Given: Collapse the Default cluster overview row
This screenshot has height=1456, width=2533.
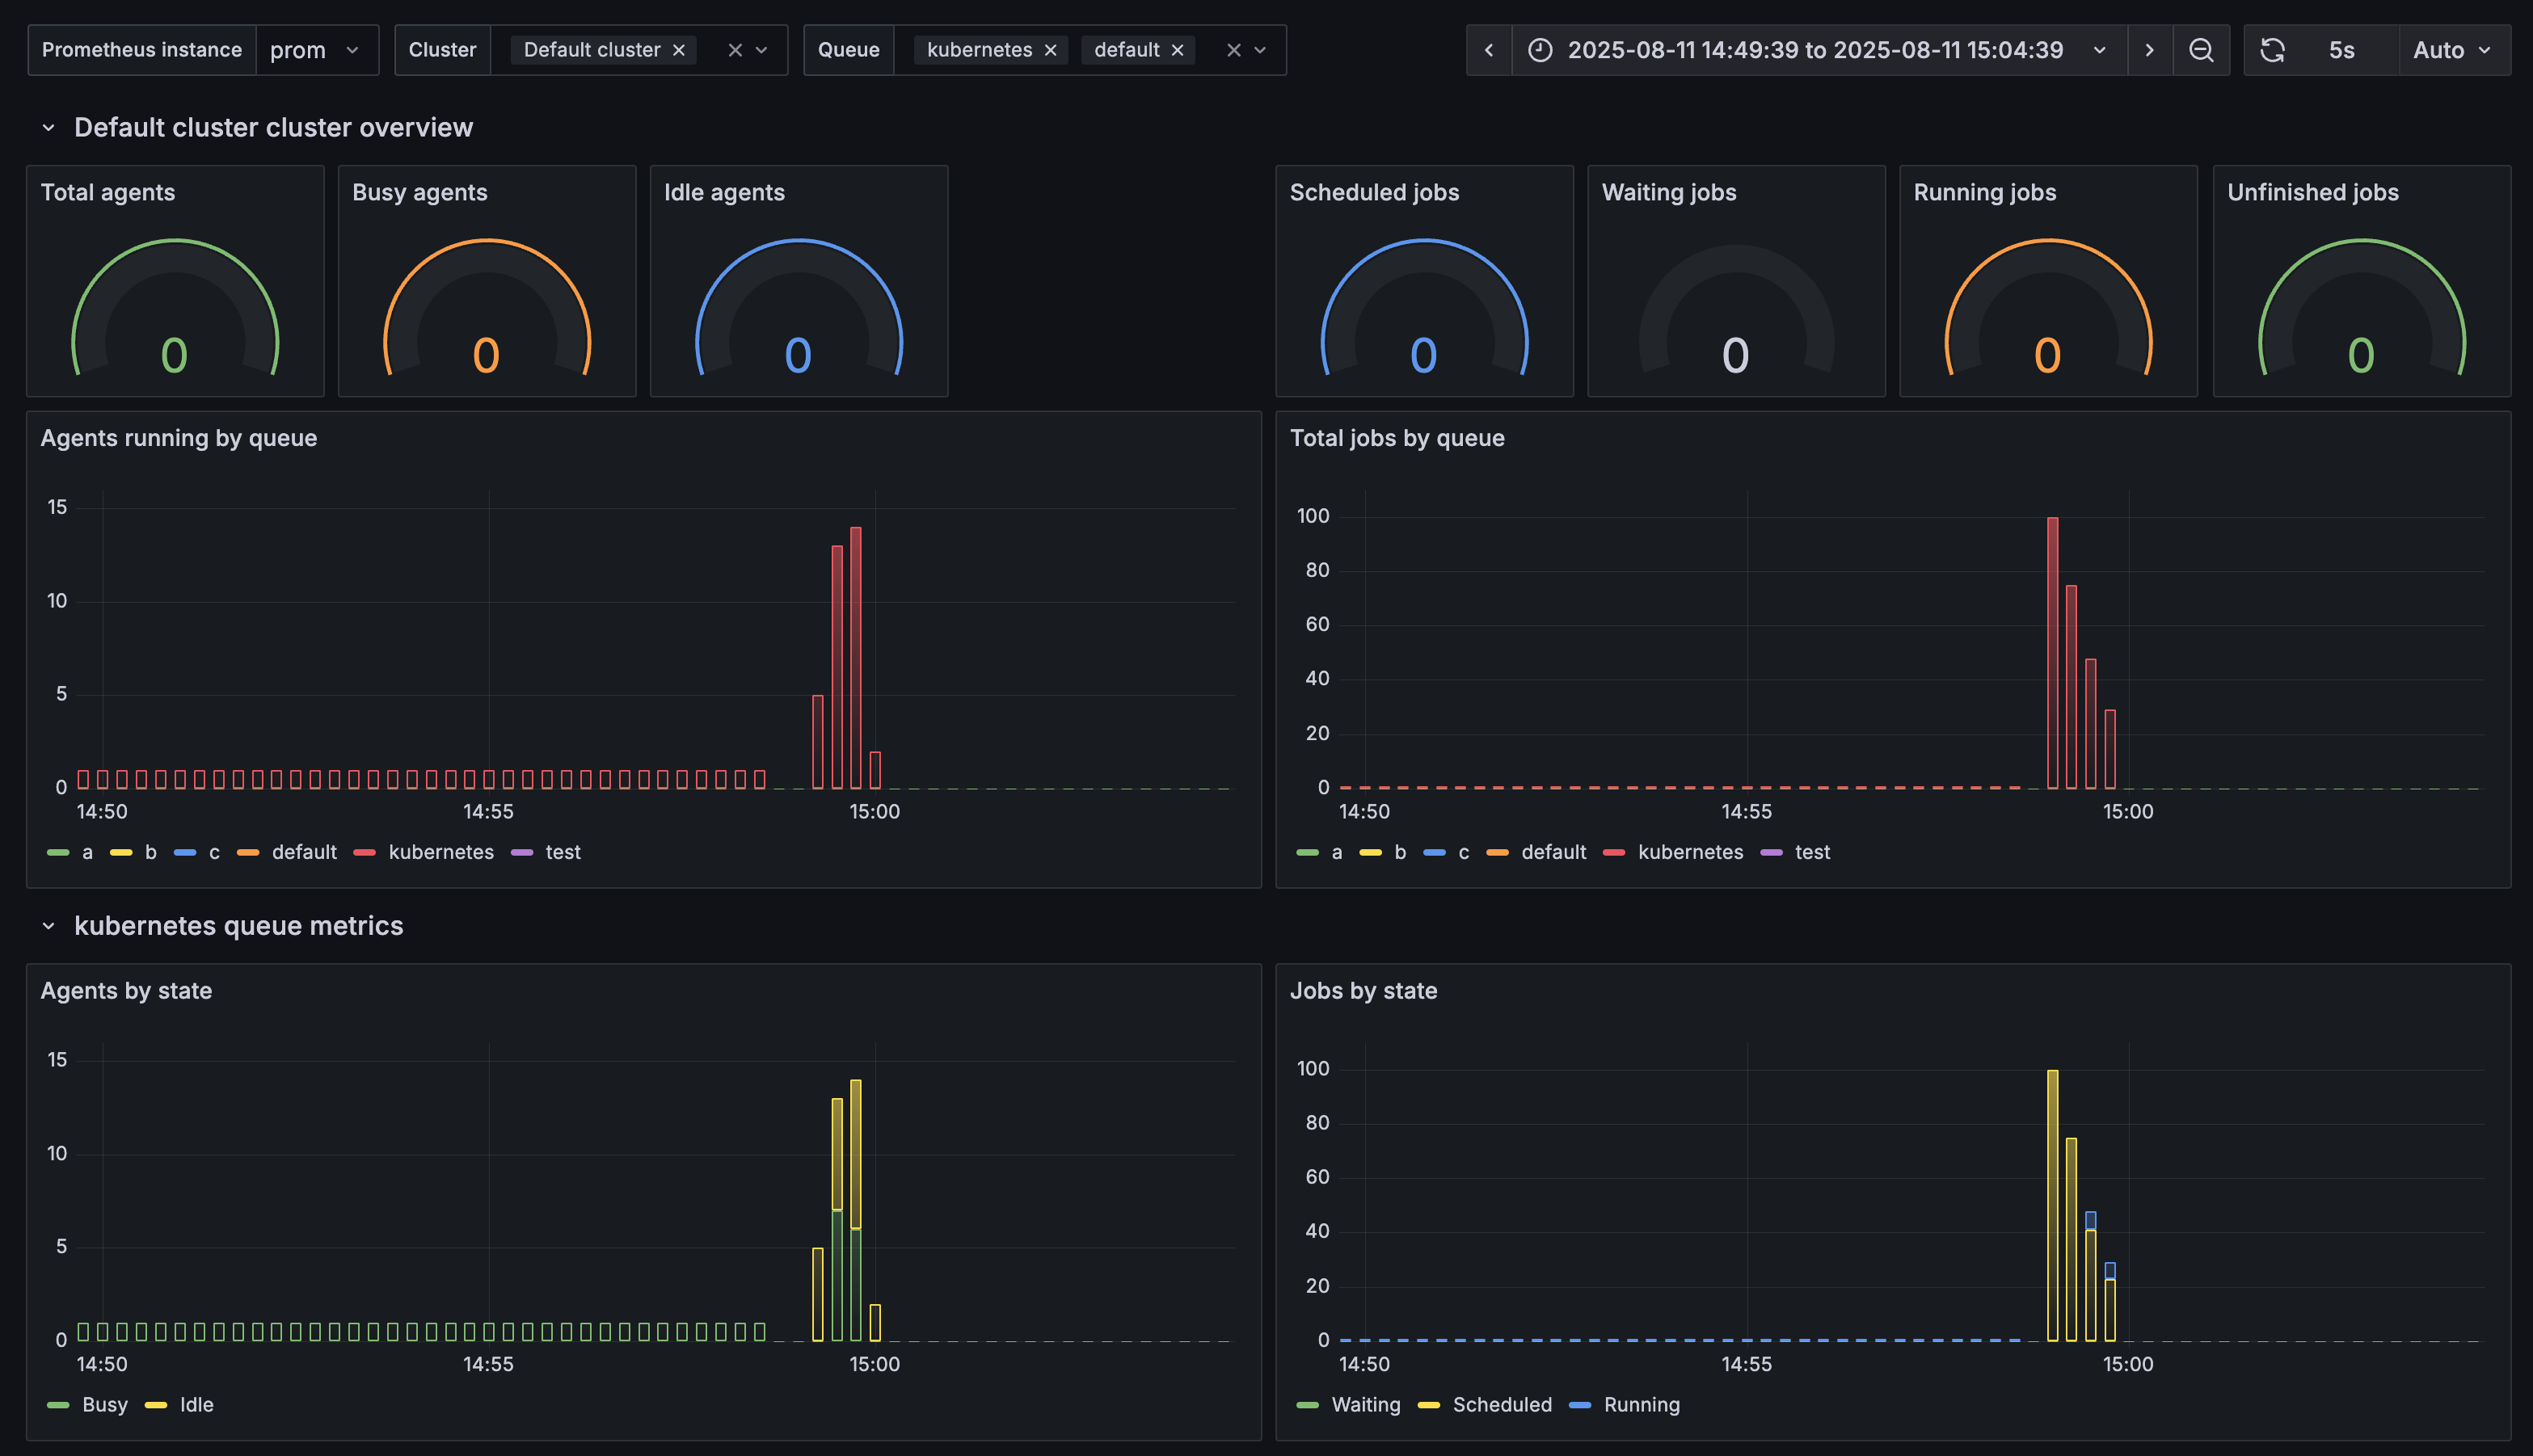Looking at the screenshot, I should (x=48, y=128).
